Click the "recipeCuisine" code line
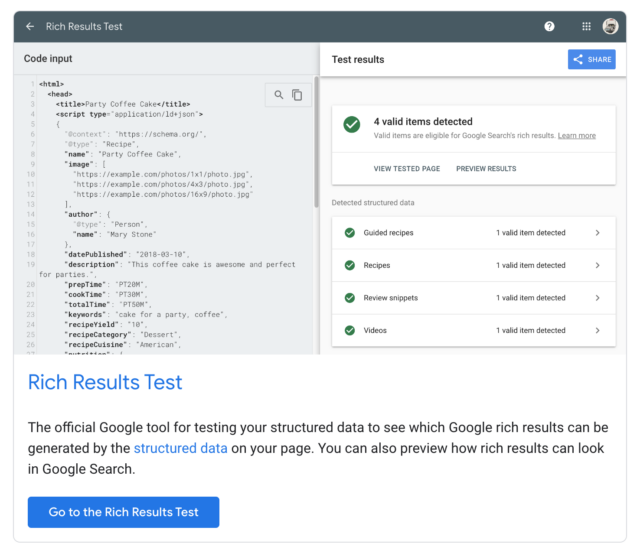 122,344
